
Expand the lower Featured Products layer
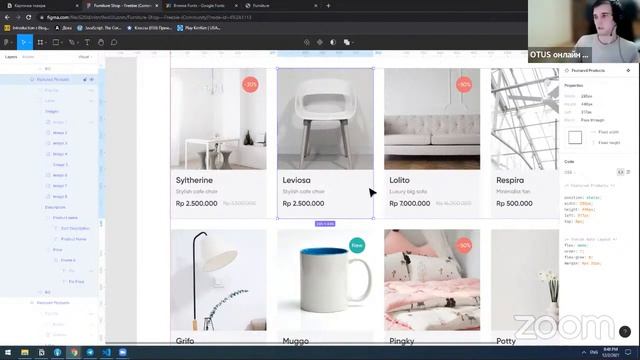pos(32,303)
